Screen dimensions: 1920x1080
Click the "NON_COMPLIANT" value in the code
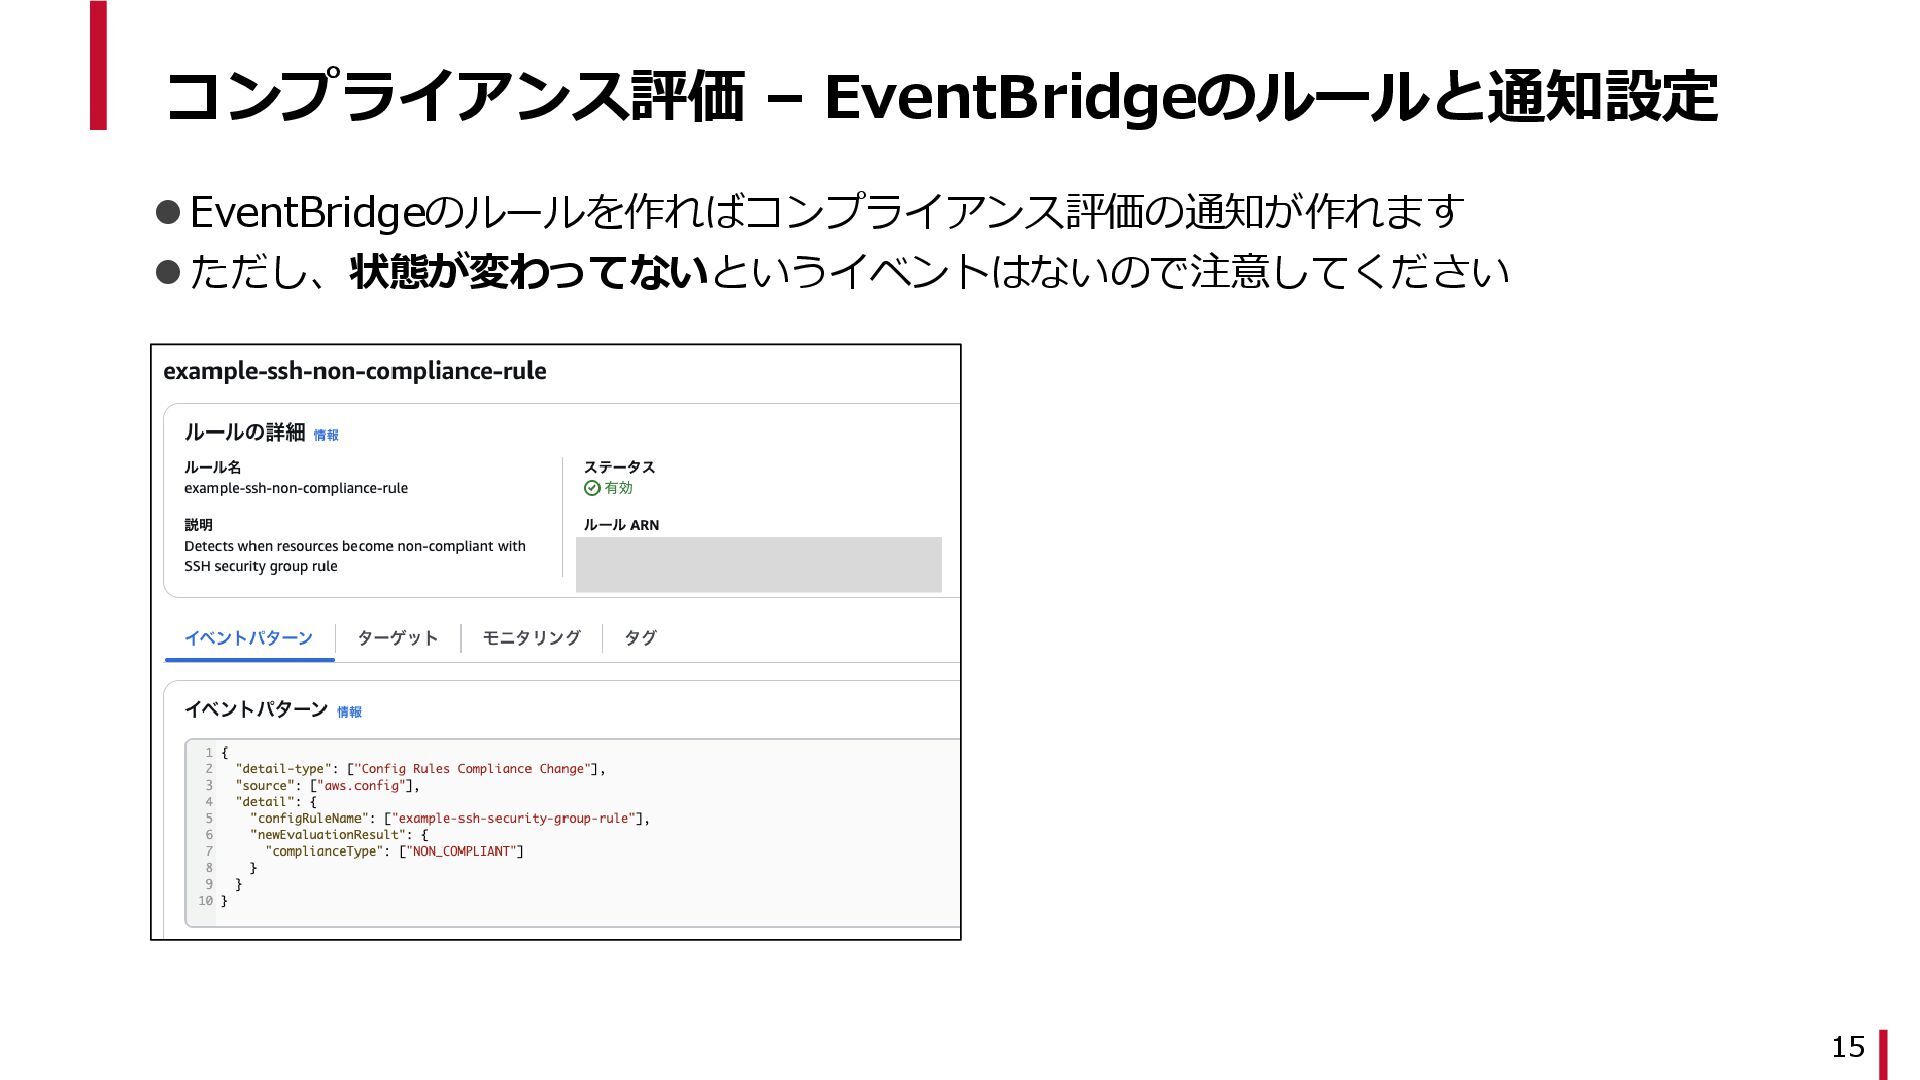tap(461, 852)
